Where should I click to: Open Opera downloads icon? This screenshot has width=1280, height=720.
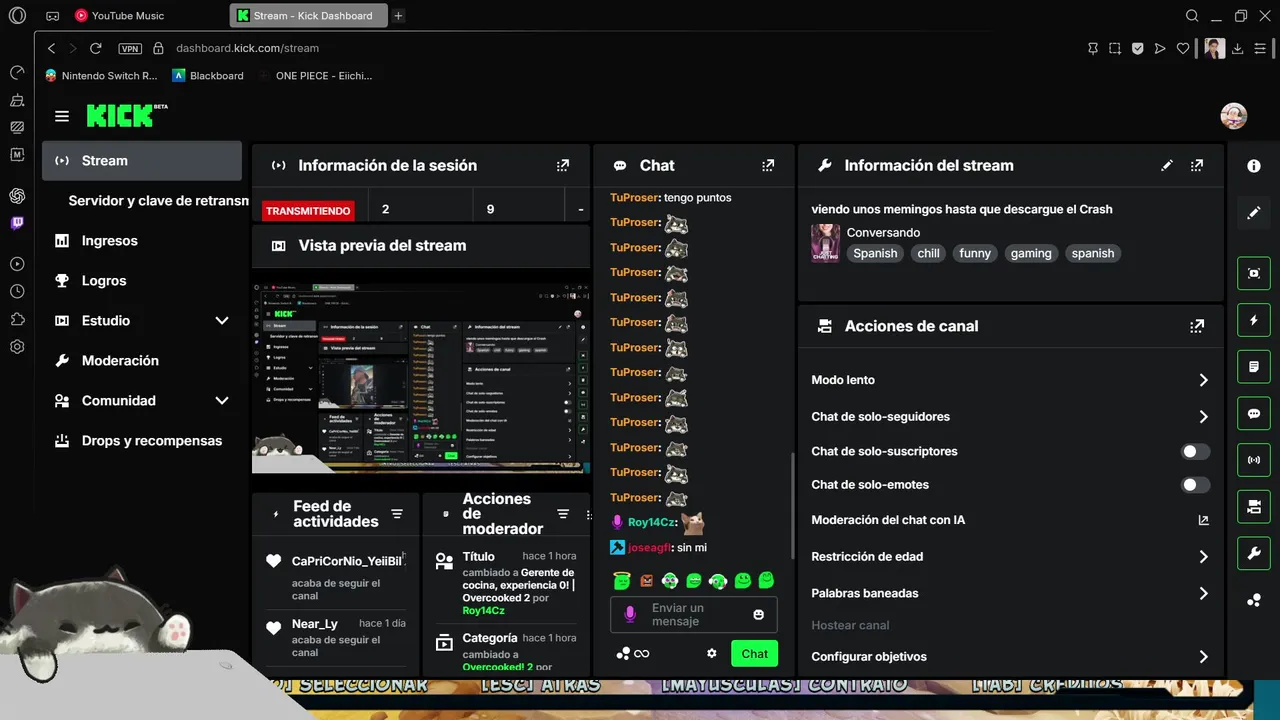[x=1237, y=48]
